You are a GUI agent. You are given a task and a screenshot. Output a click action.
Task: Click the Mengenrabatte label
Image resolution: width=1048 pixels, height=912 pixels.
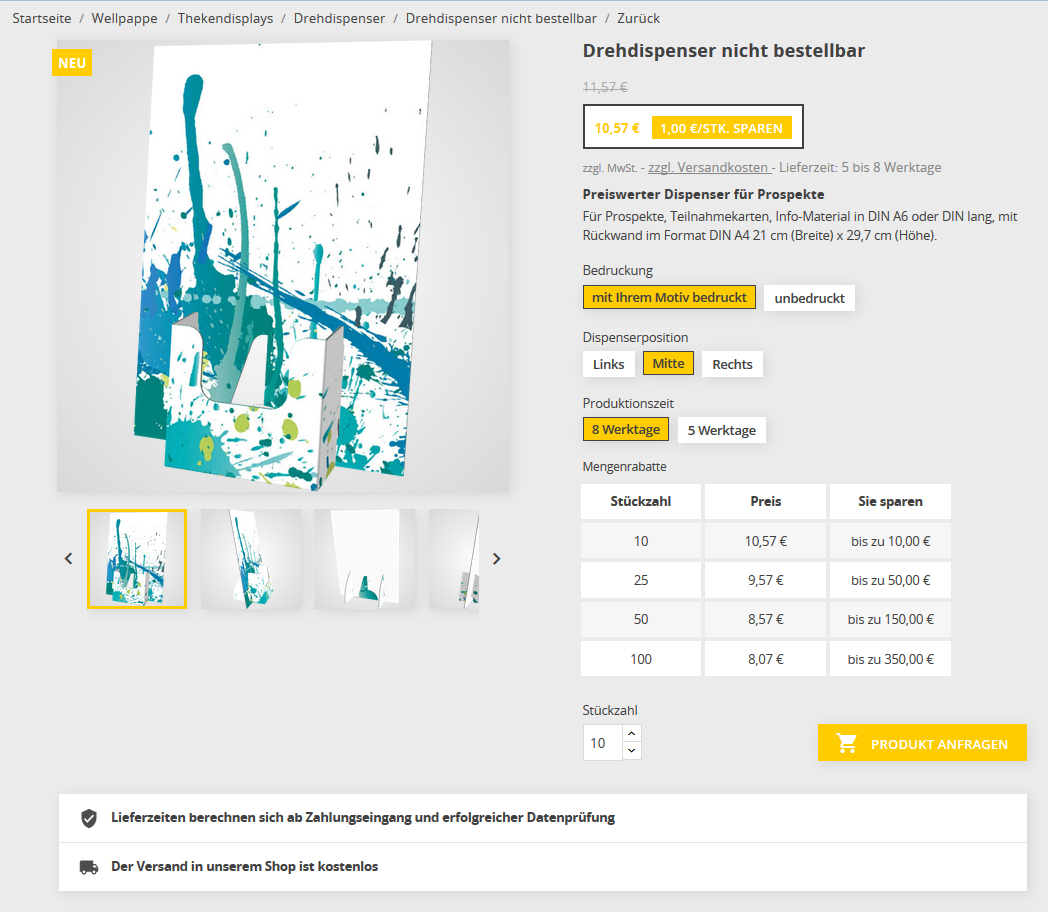click(624, 466)
